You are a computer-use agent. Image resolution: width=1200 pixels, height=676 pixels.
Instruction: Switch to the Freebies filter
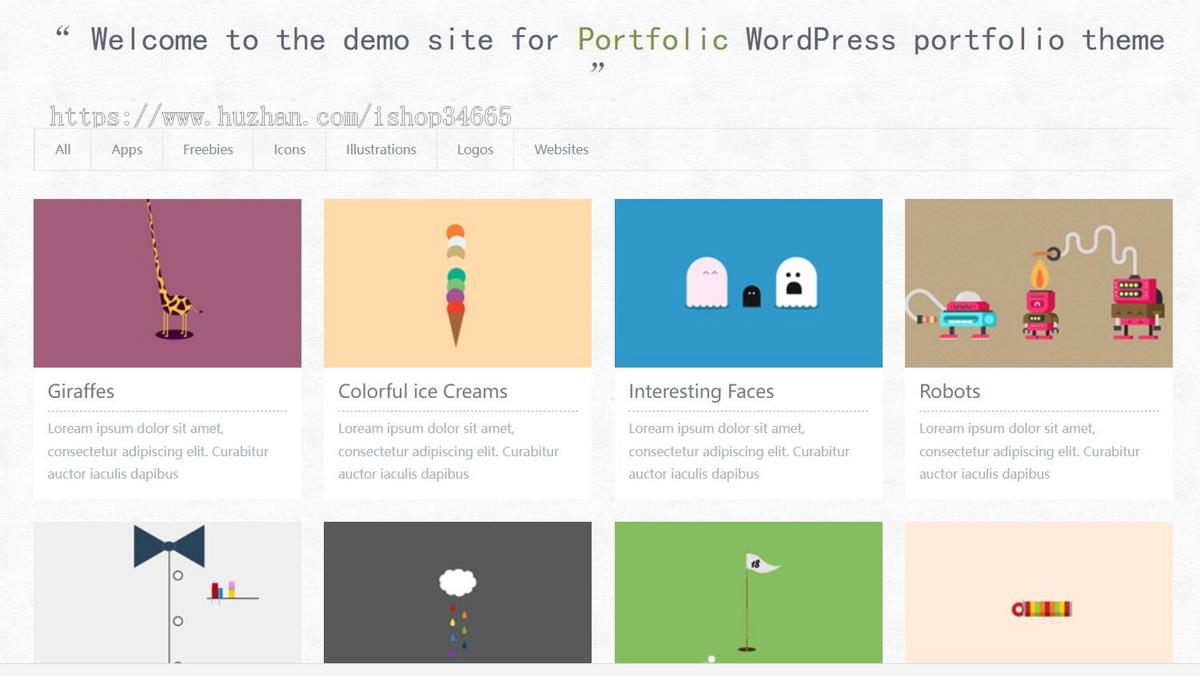tap(208, 150)
